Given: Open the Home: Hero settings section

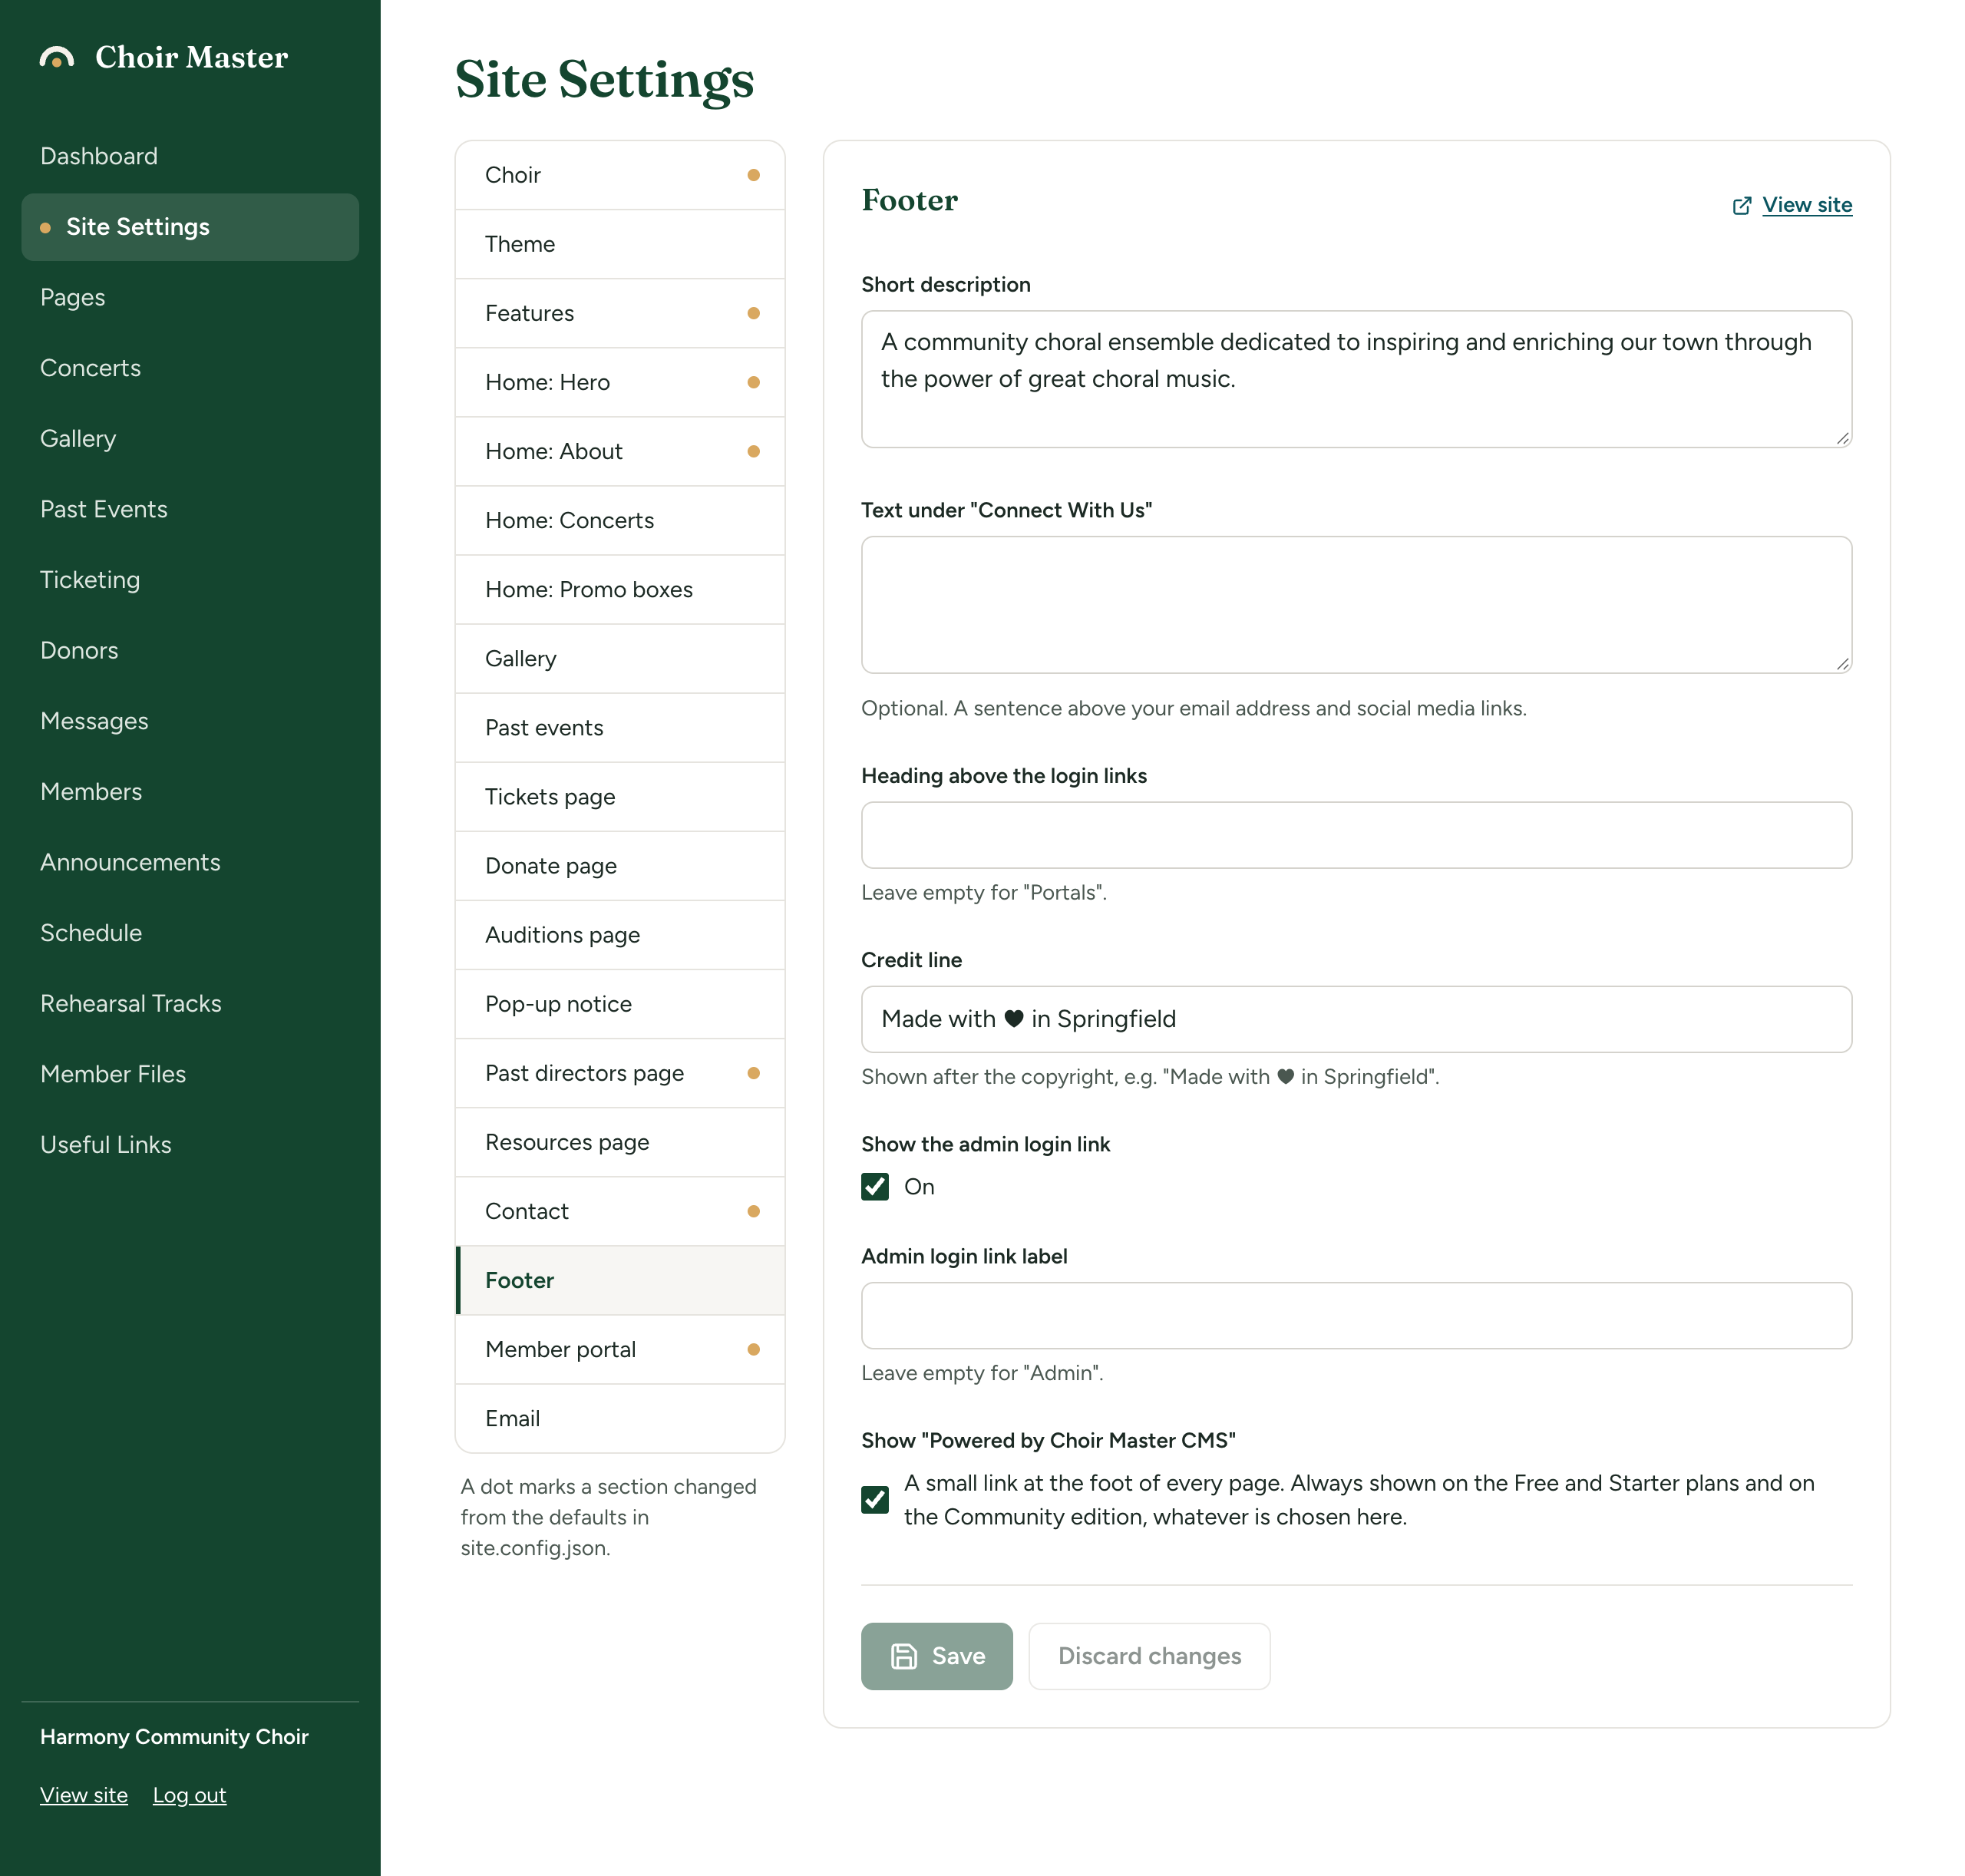Looking at the screenshot, I should click(x=620, y=382).
